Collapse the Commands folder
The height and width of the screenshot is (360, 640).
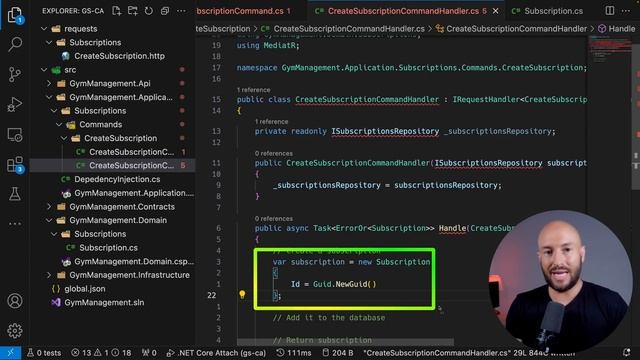click(100, 124)
